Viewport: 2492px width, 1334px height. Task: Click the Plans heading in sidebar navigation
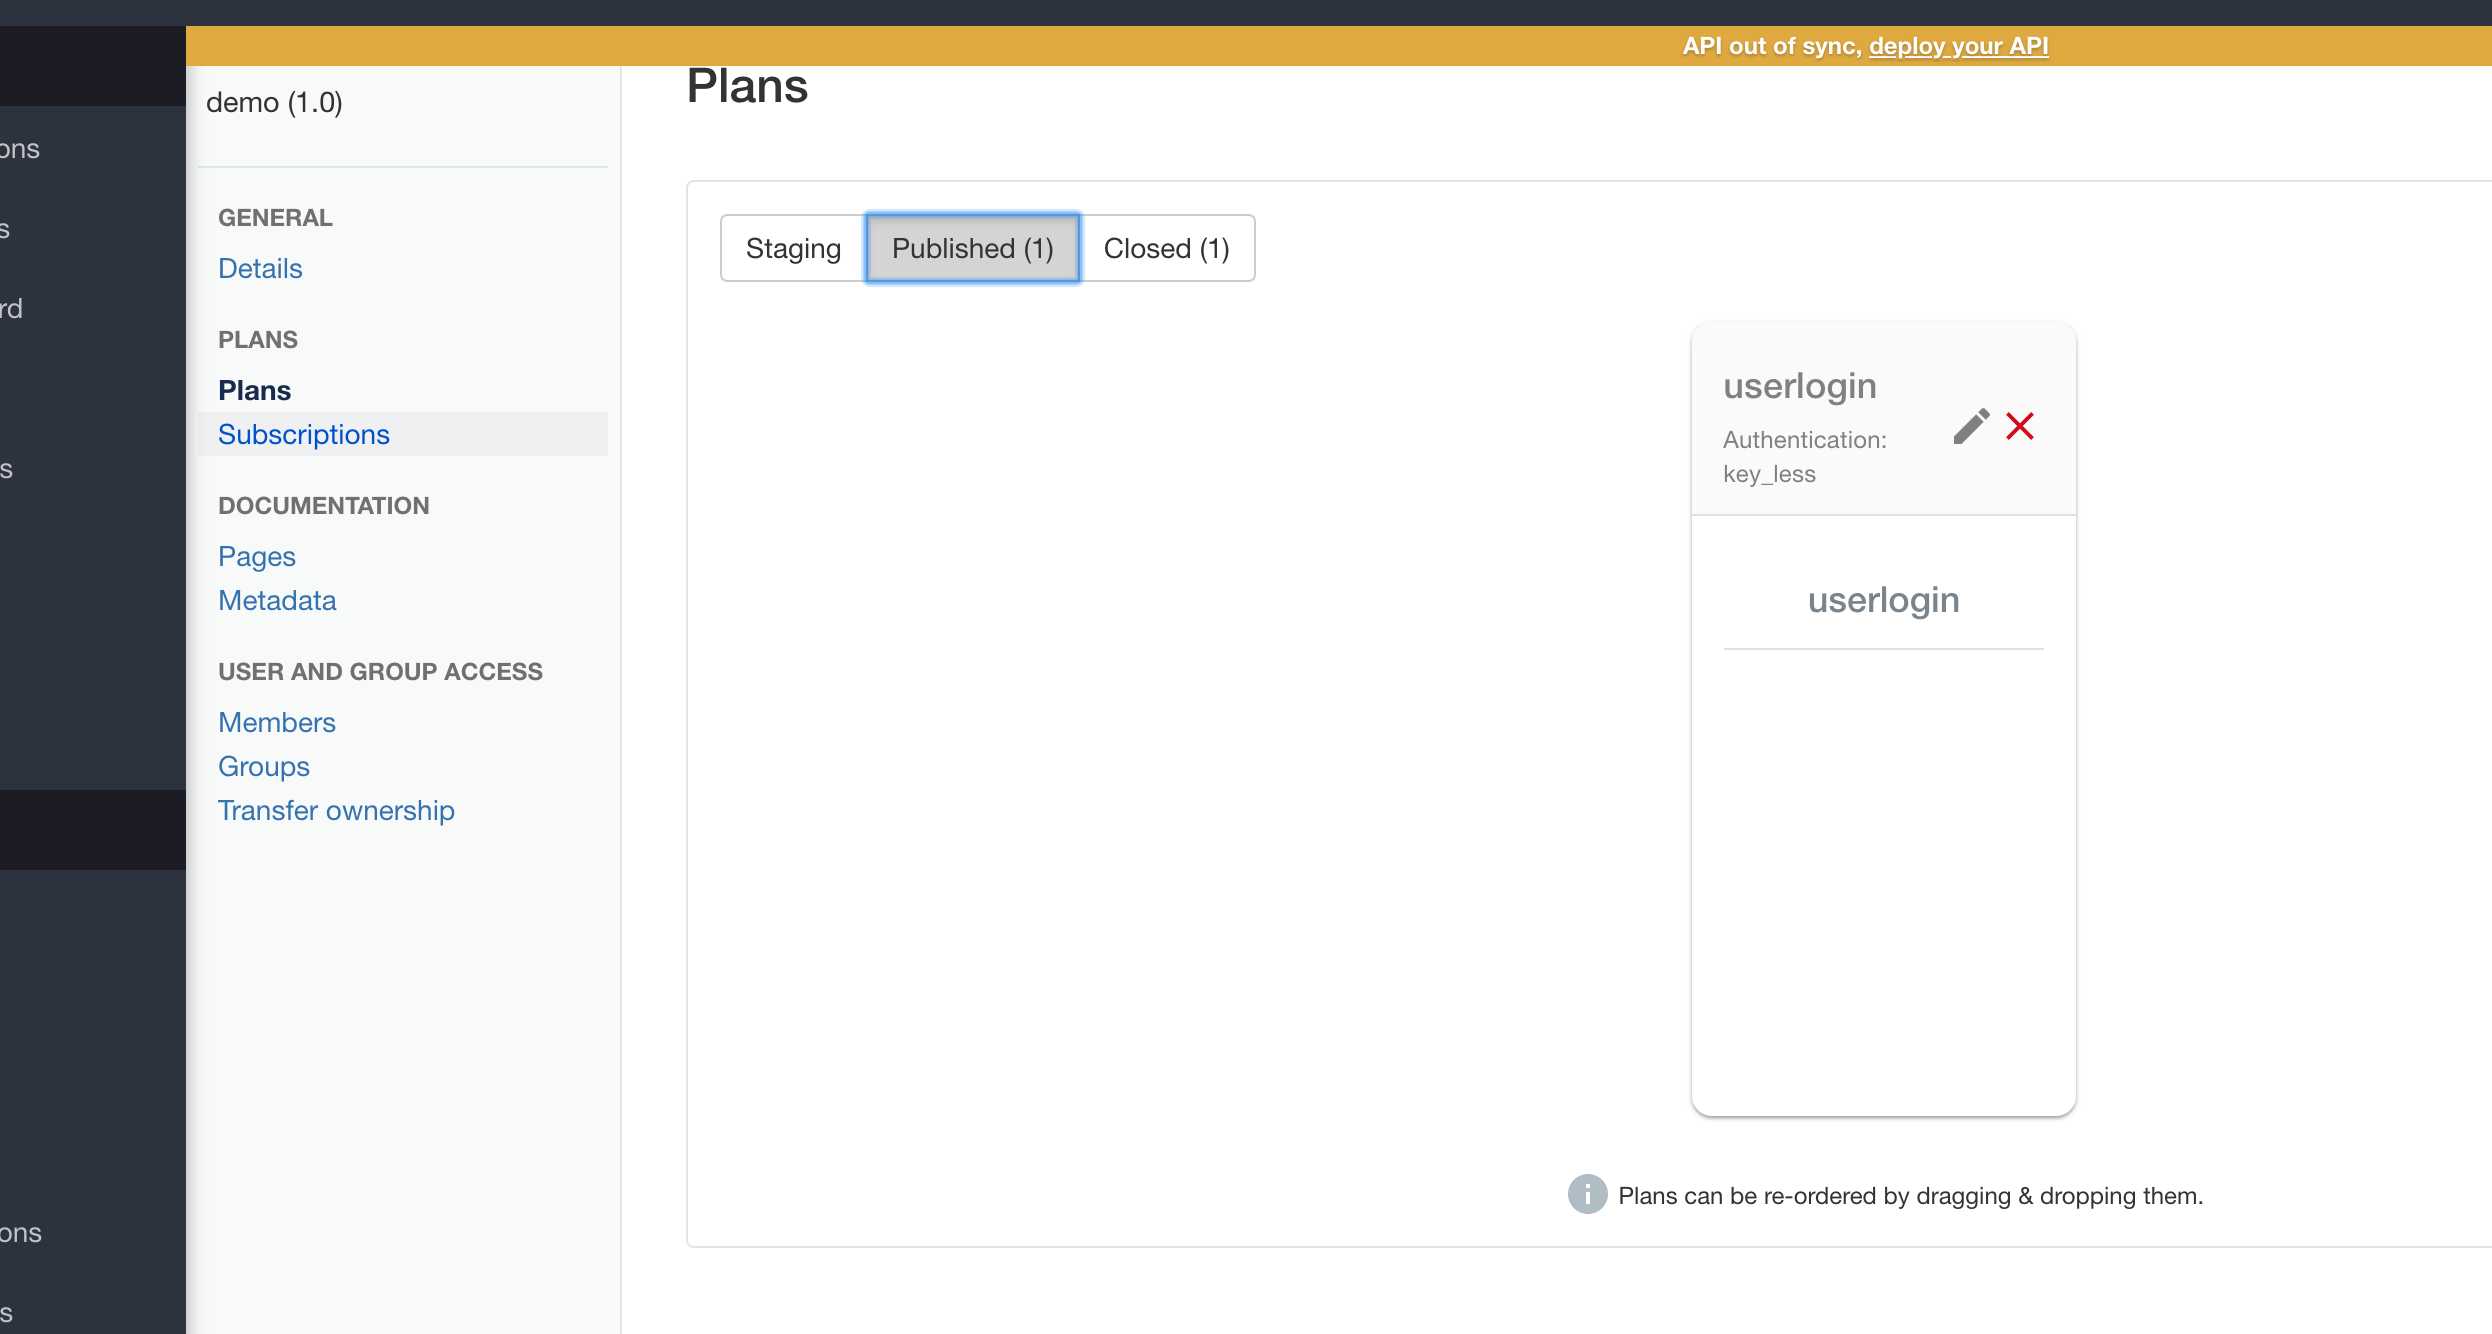tap(254, 388)
